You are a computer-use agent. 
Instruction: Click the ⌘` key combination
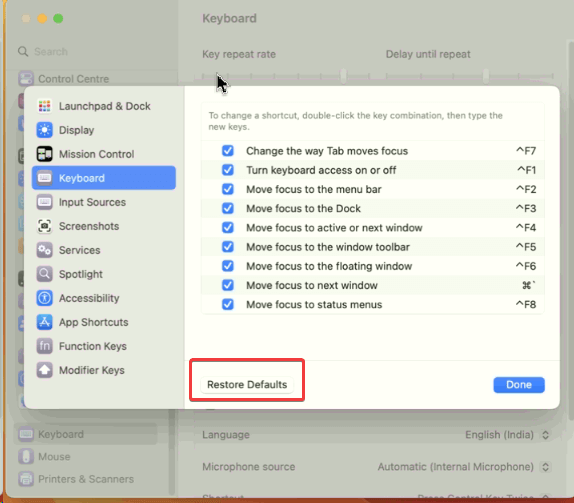[x=529, y=285]
